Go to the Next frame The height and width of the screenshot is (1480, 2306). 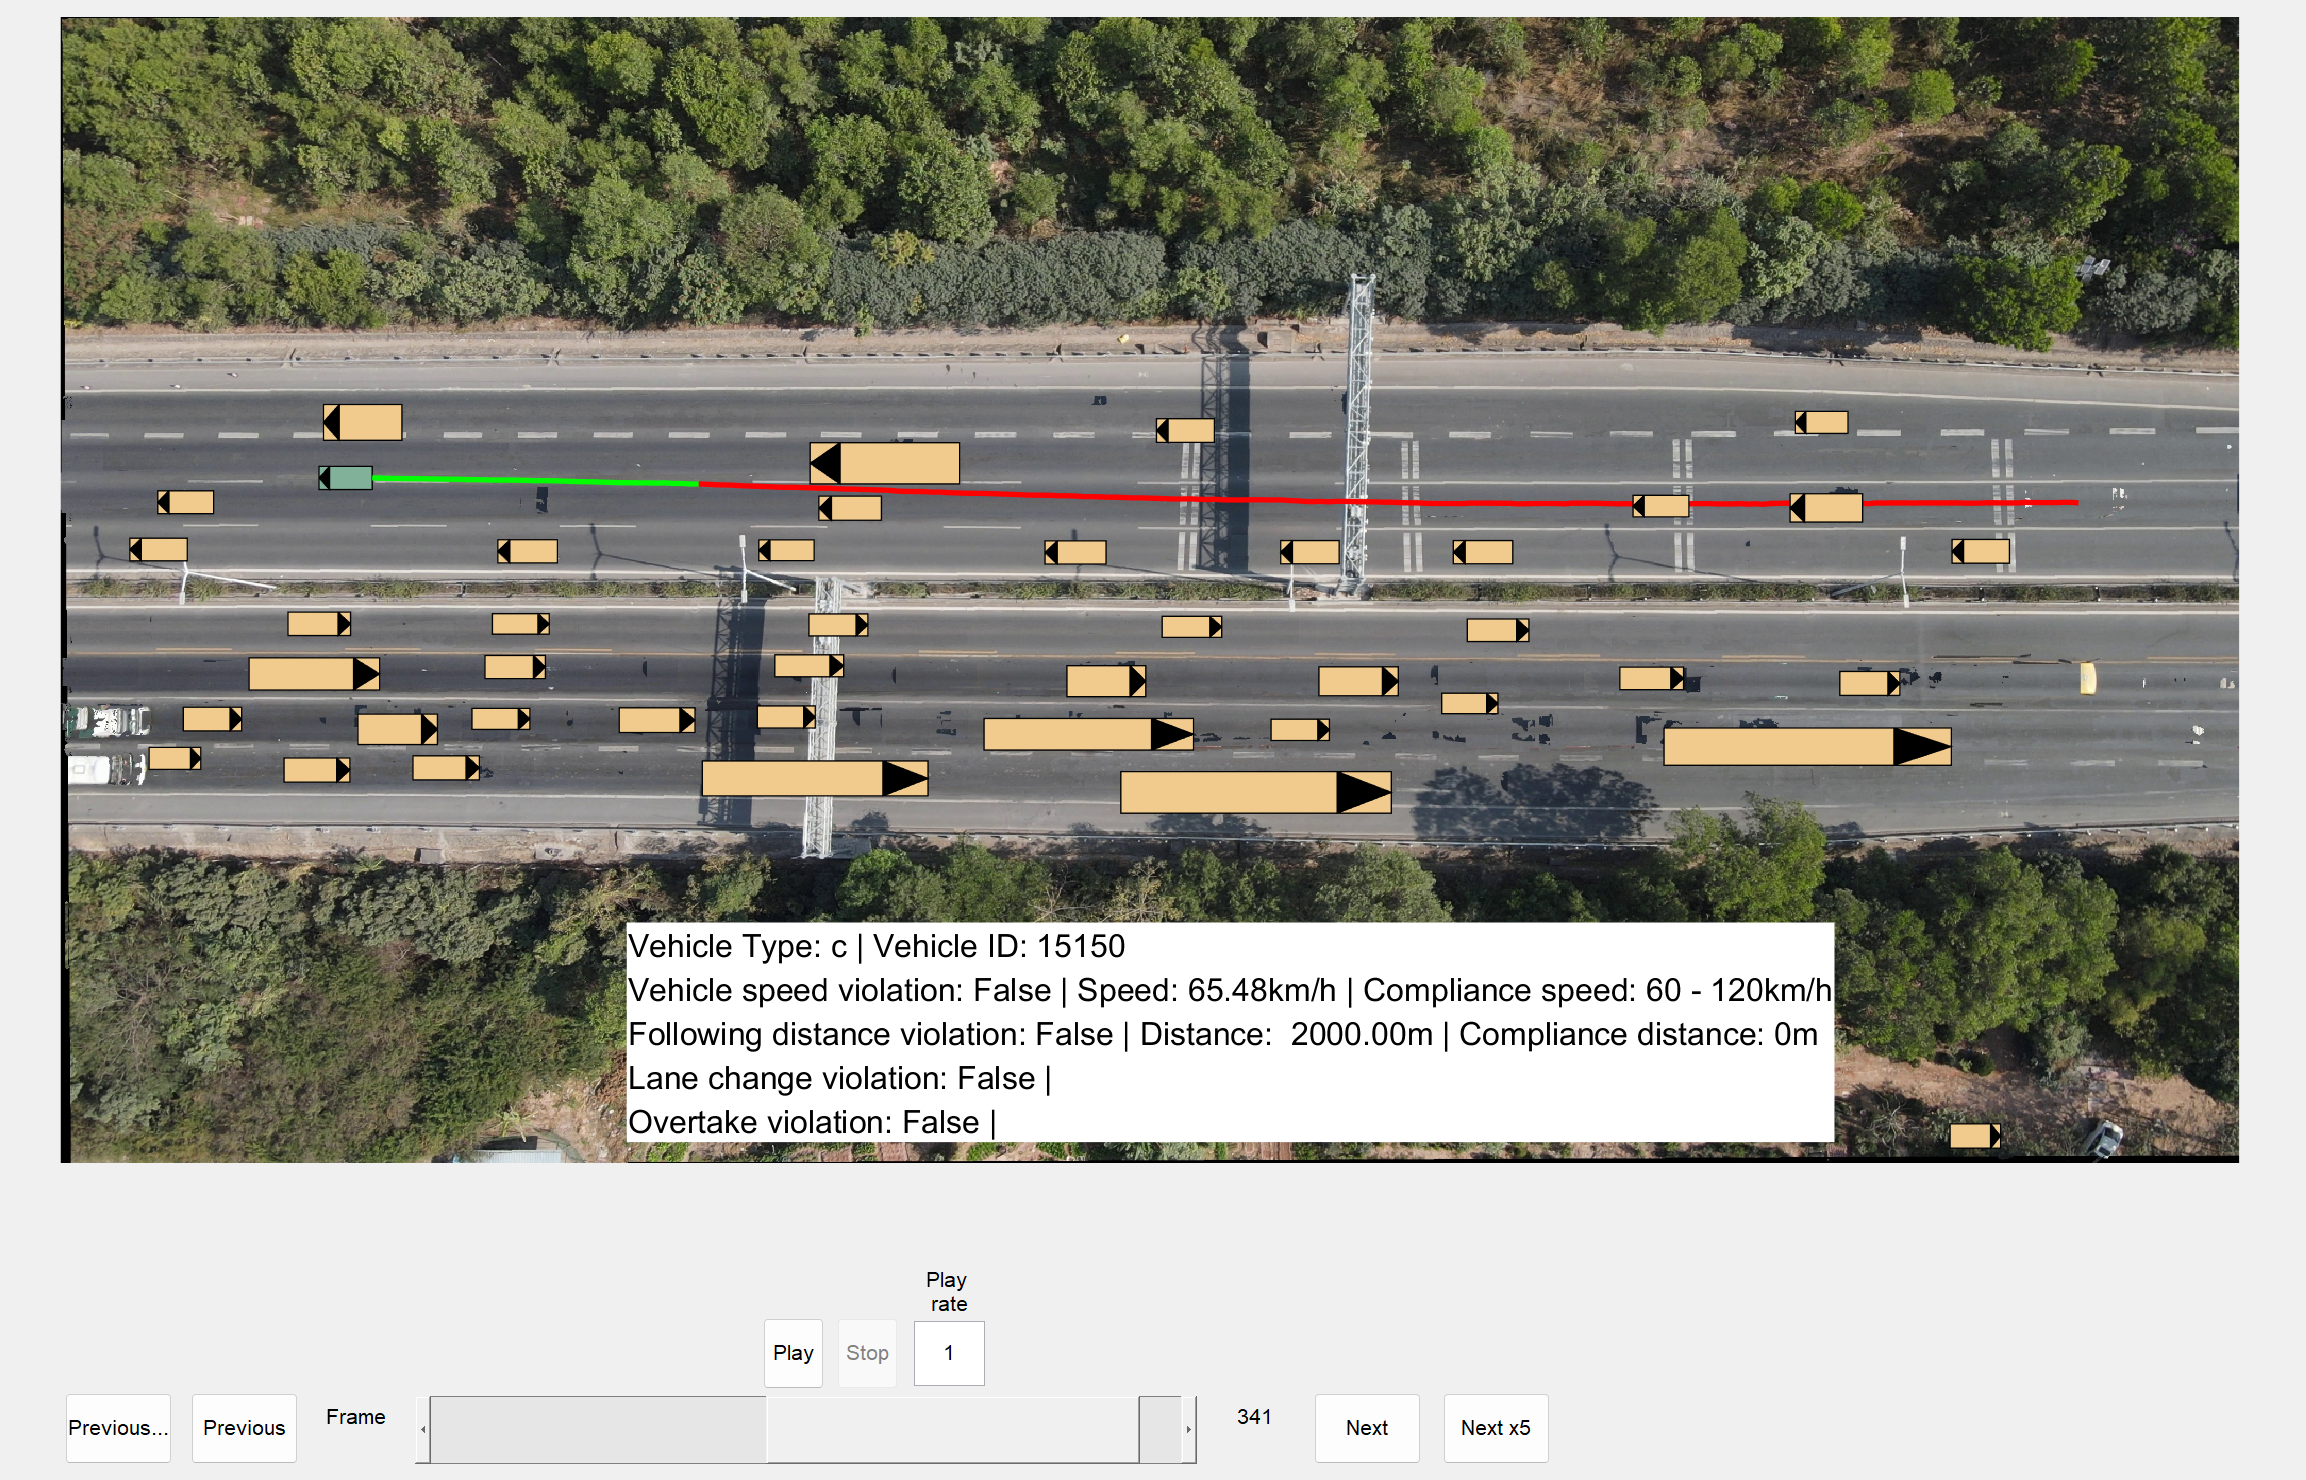tap(1366, 1428)
